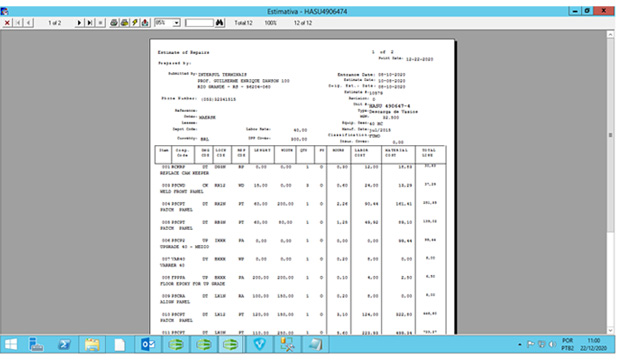This screenshot has width=622, height=360.
Task: Open PowerShell from the taskbar
Action: click(x=64, y=344)
